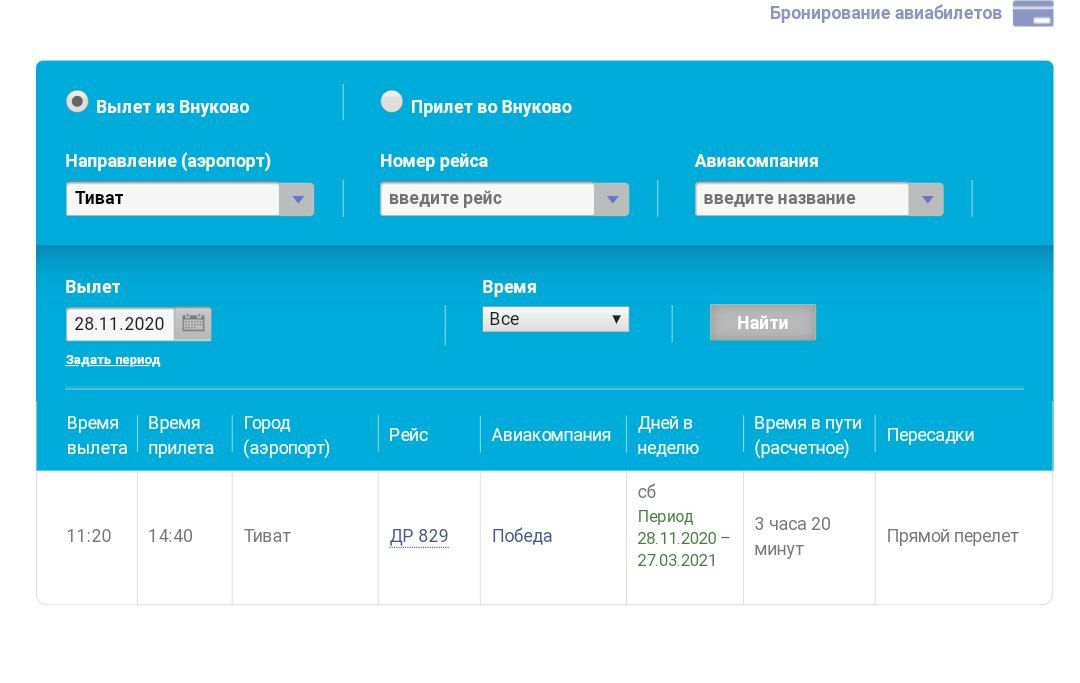
Task: Click the Период 28.11.2020 – 27.03.2021 text
Action: (683, 538)
